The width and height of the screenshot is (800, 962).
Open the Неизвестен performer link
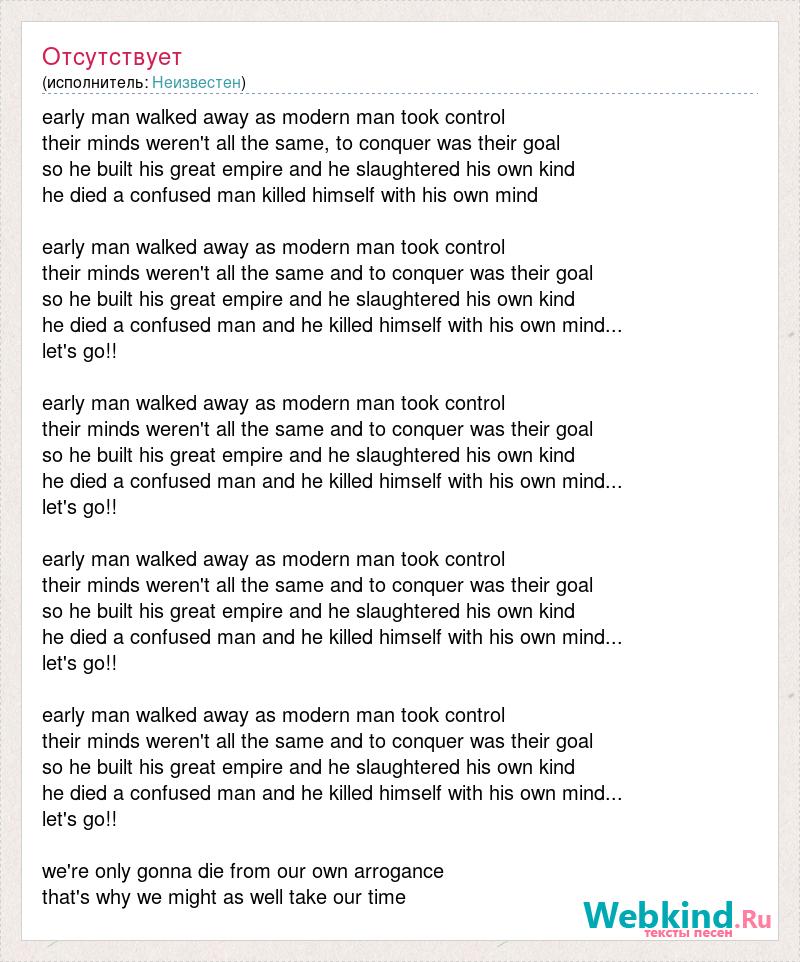click(x=196, y=82)
